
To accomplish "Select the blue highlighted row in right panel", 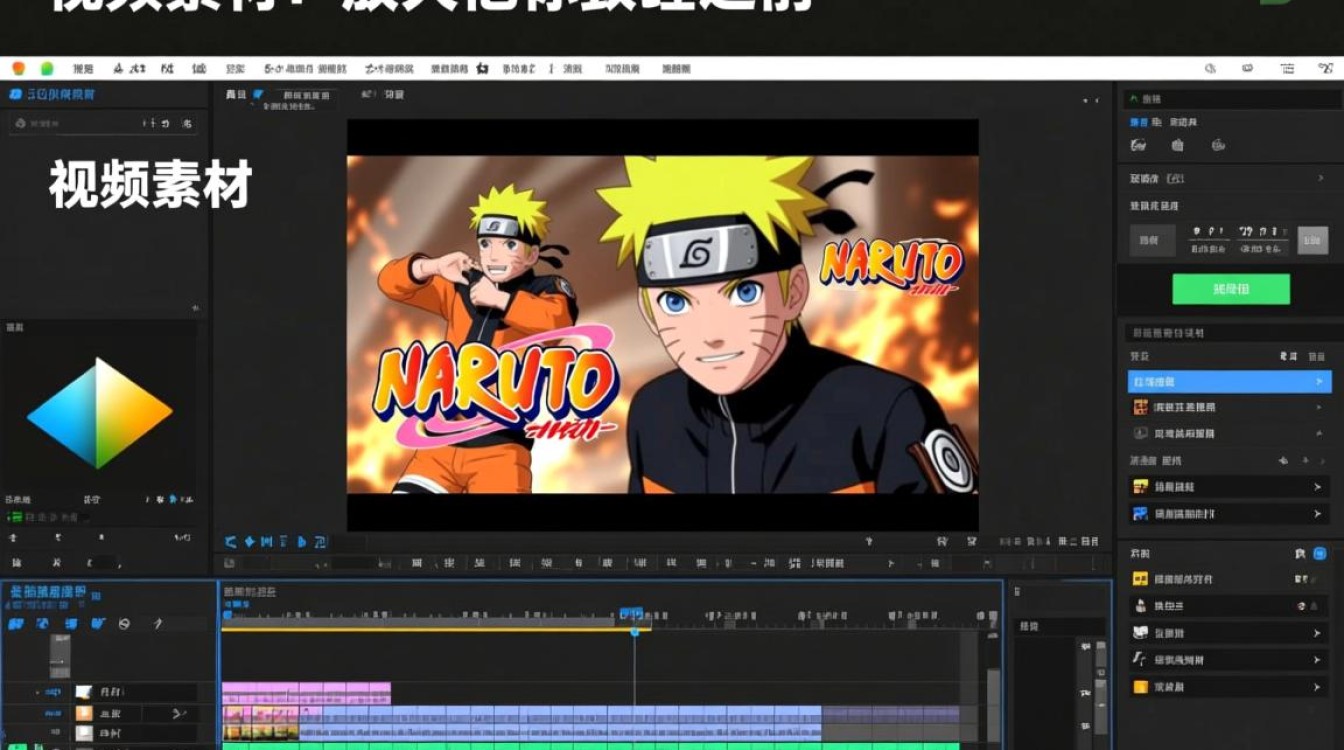I will pos(1229,381).
